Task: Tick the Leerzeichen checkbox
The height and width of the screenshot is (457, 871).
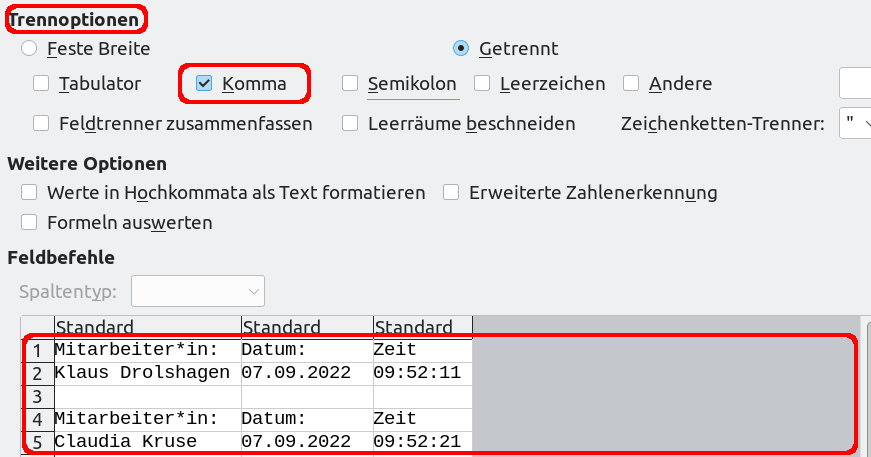Action: click(x=482, y=84)
